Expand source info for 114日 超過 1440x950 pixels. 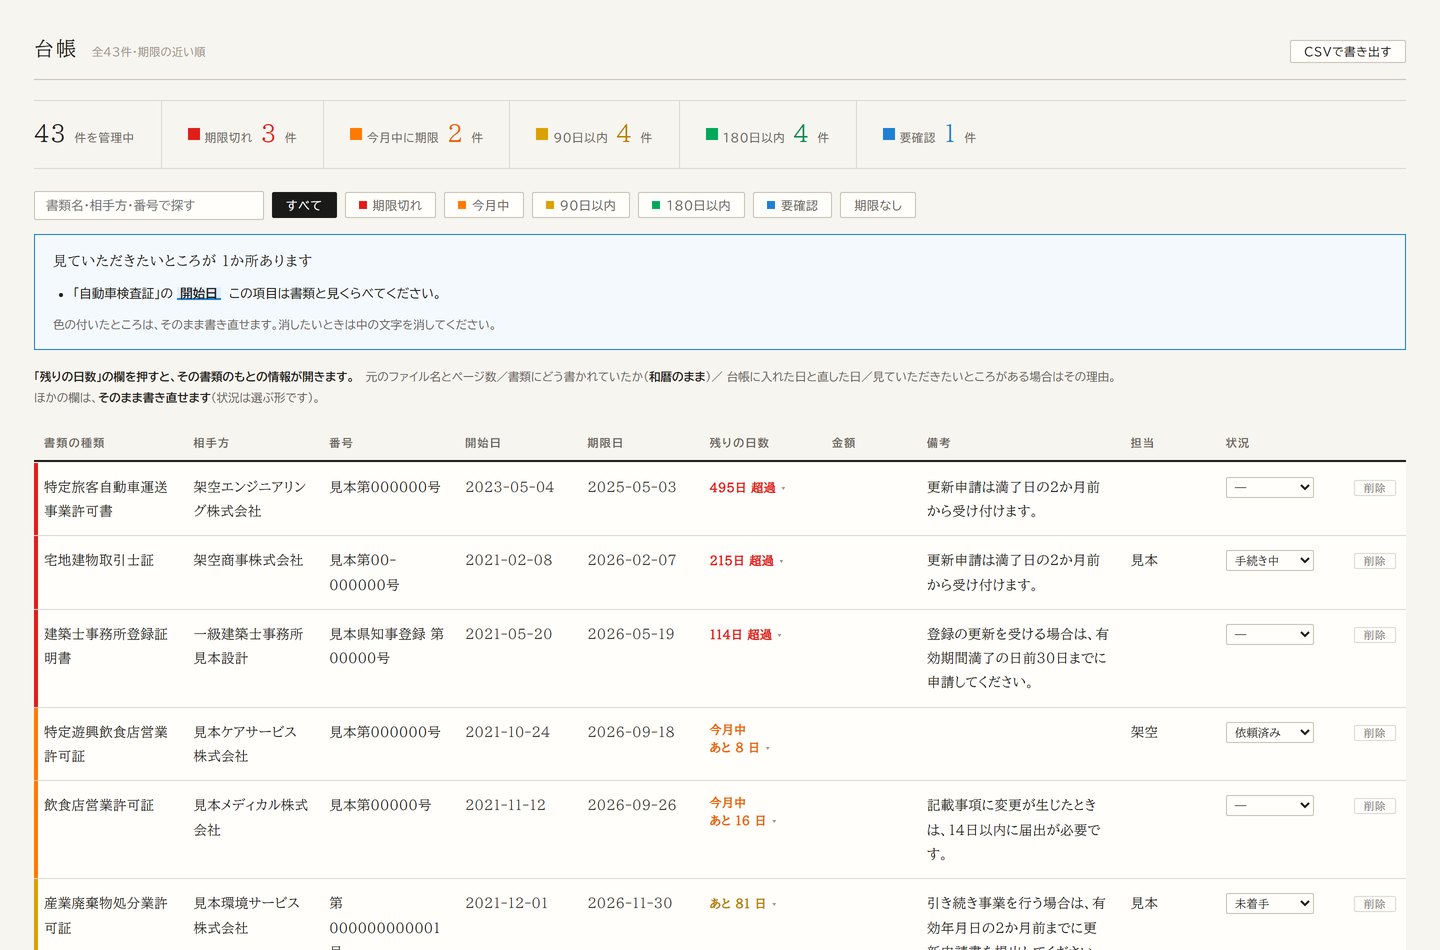coord(745,635)
